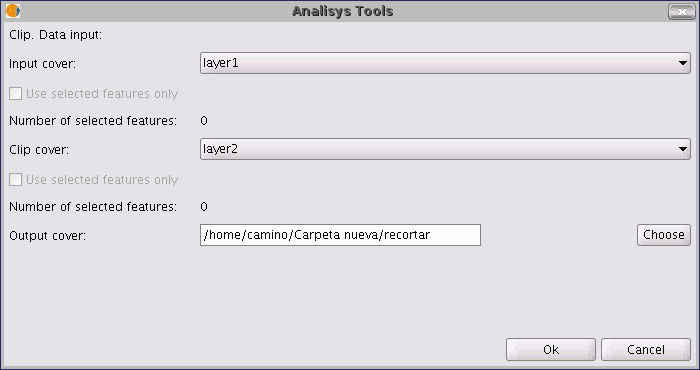Viewport: 700px width, 370px height.
Task: Expand the Clip cover dropdown arrow
Action: pyautogui.click(x=683, y=149)
